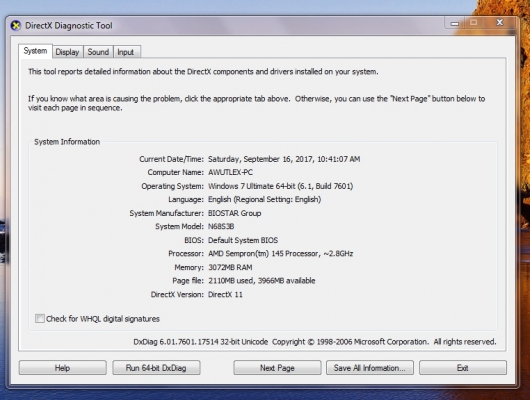Click Save All Information button
The height and width of the screenshot is (400, 530).
click(370, 368)
